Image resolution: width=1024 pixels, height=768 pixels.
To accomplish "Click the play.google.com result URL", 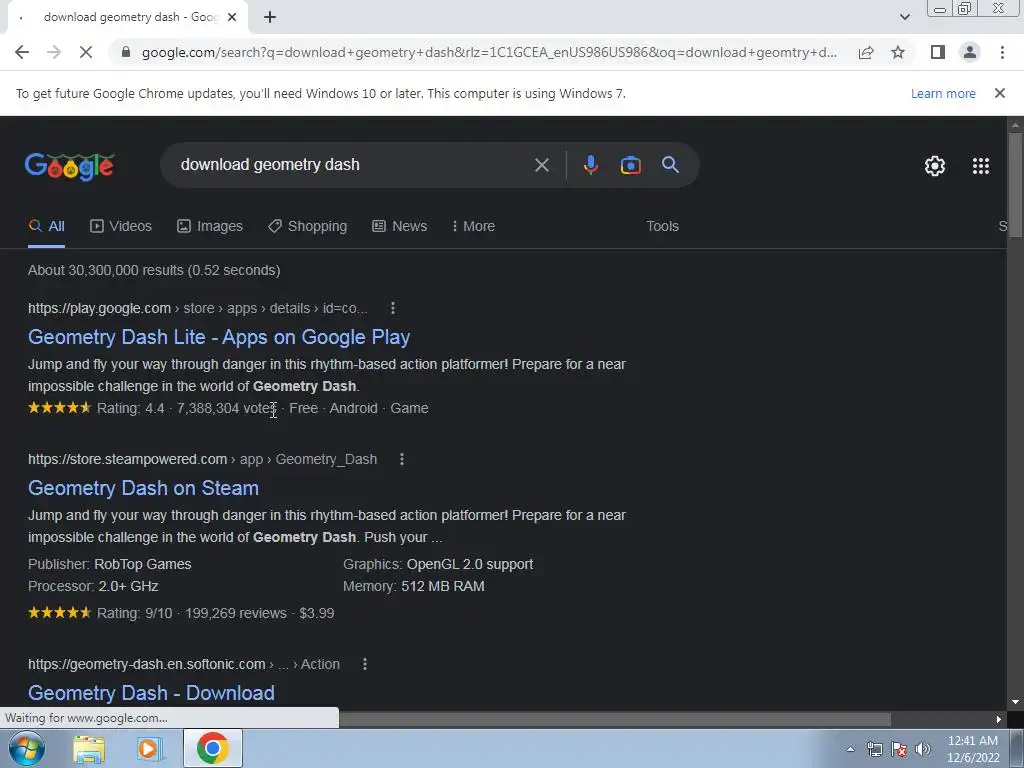I will [x=198, y=308].
